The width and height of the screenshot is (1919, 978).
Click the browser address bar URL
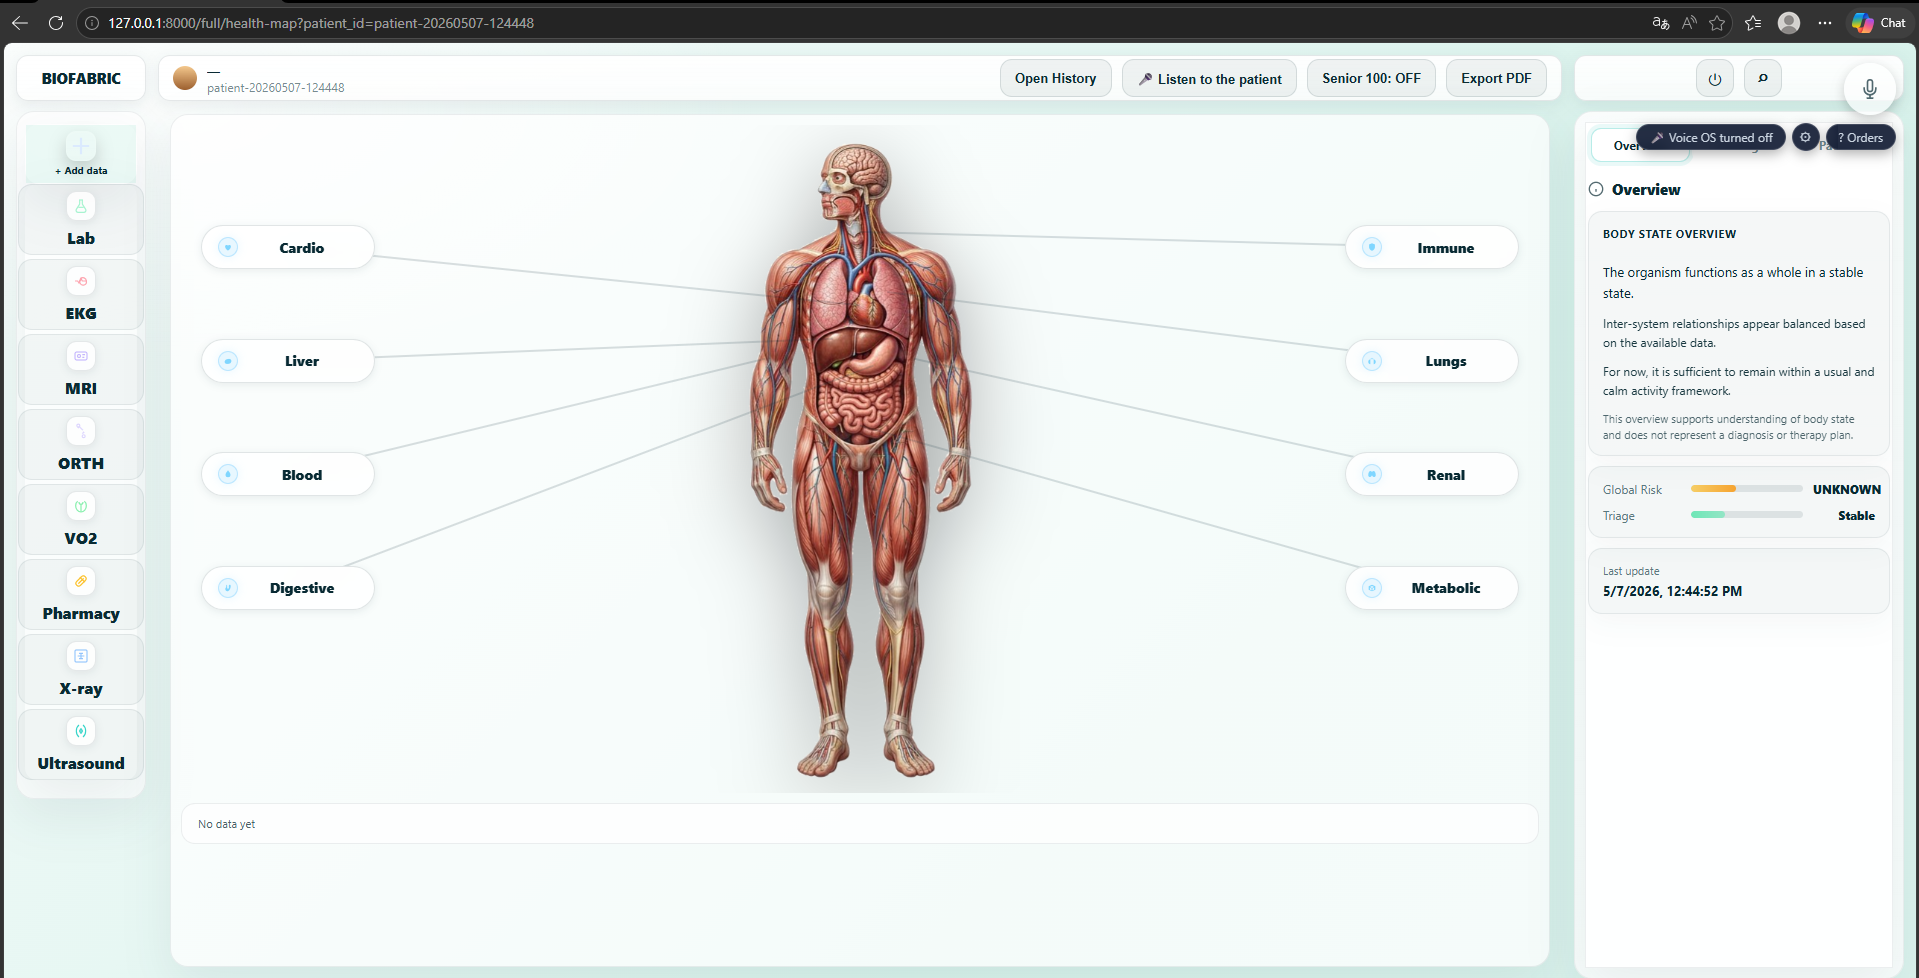pyautogui.click(x=321, y=23)
